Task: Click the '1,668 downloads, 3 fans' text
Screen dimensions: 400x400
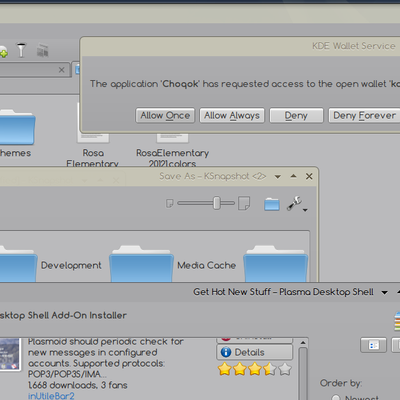Action: click(x=78, y=385)
